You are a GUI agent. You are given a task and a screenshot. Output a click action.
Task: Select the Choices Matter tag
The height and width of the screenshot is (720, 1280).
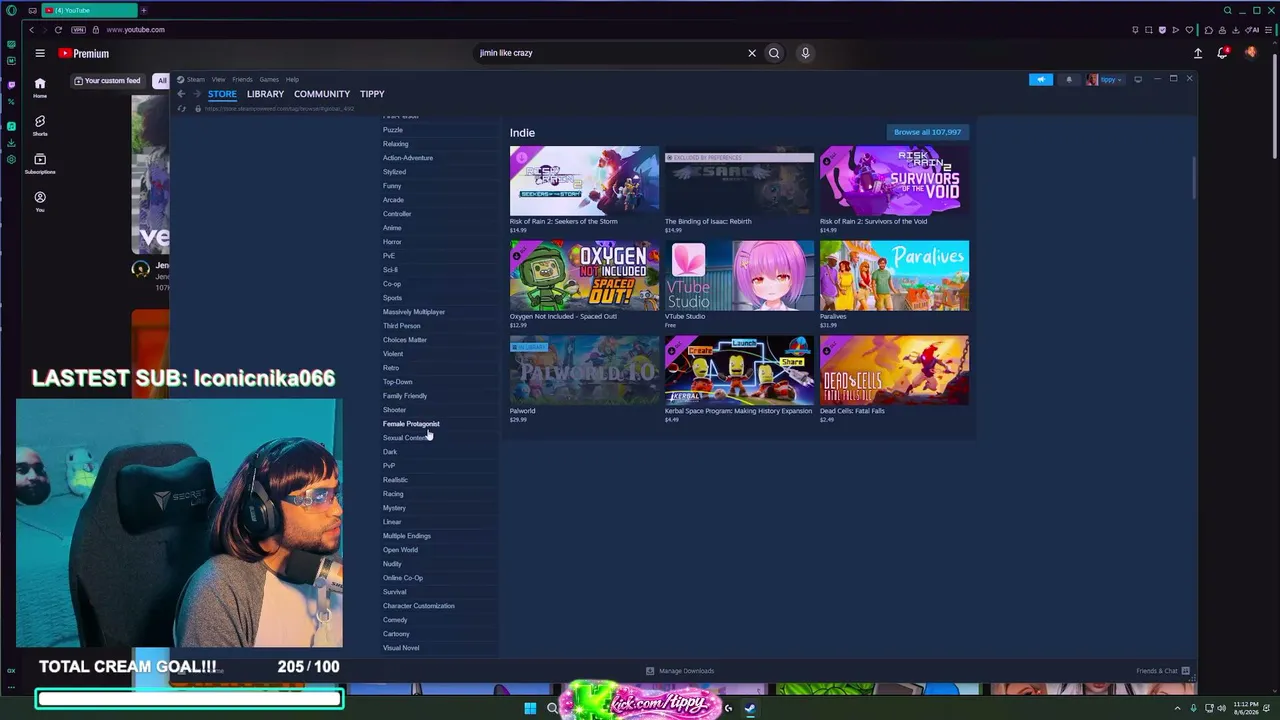[x=404, y=340]
